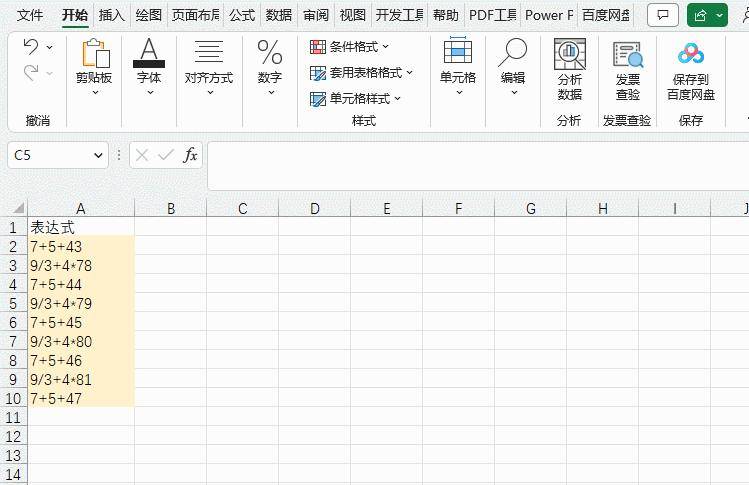
Task: Open the 剪贴板 clipboard group
Action: tap(94, 67)
